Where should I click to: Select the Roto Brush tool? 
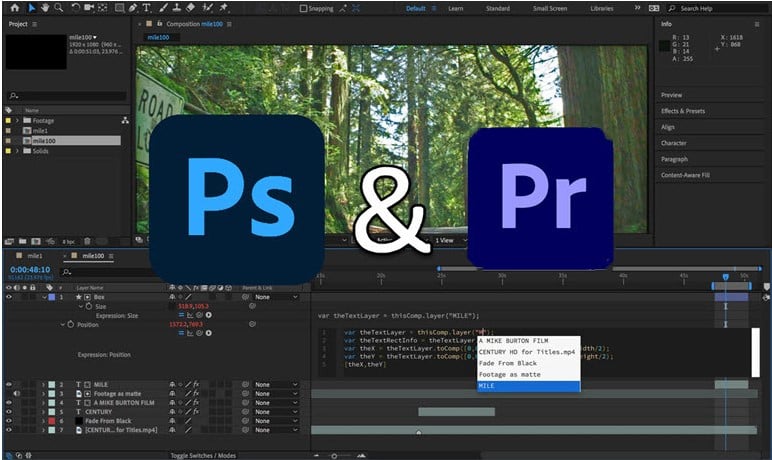tap(208, 8)
